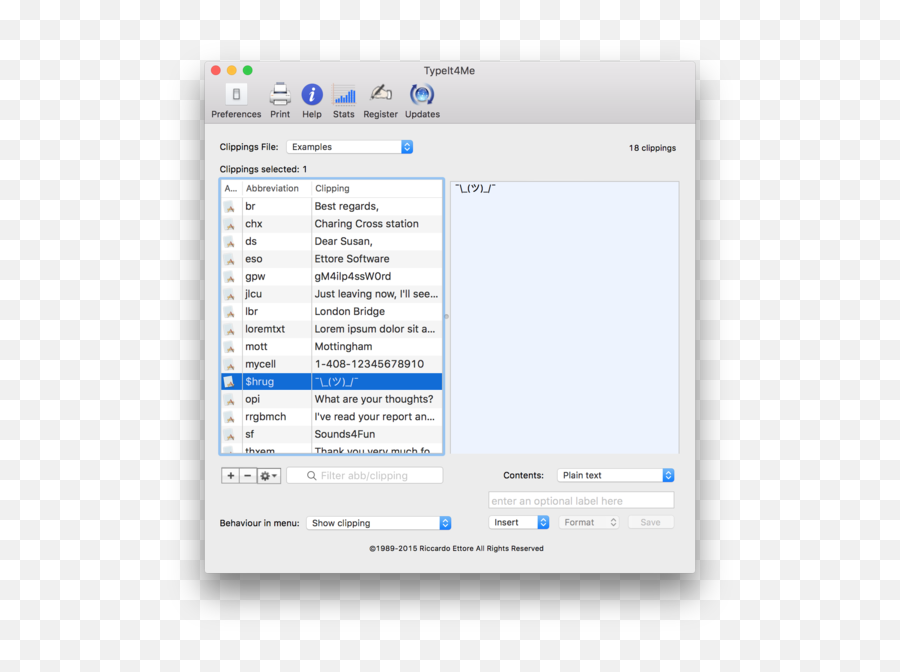Screen dimensions: 900x672
Task: Click the Filter abb/clipping search field
Action: click(364, 476)
